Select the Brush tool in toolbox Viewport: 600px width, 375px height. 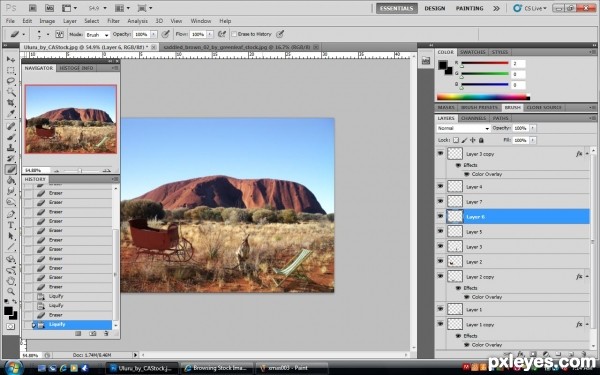pos(11,137)
